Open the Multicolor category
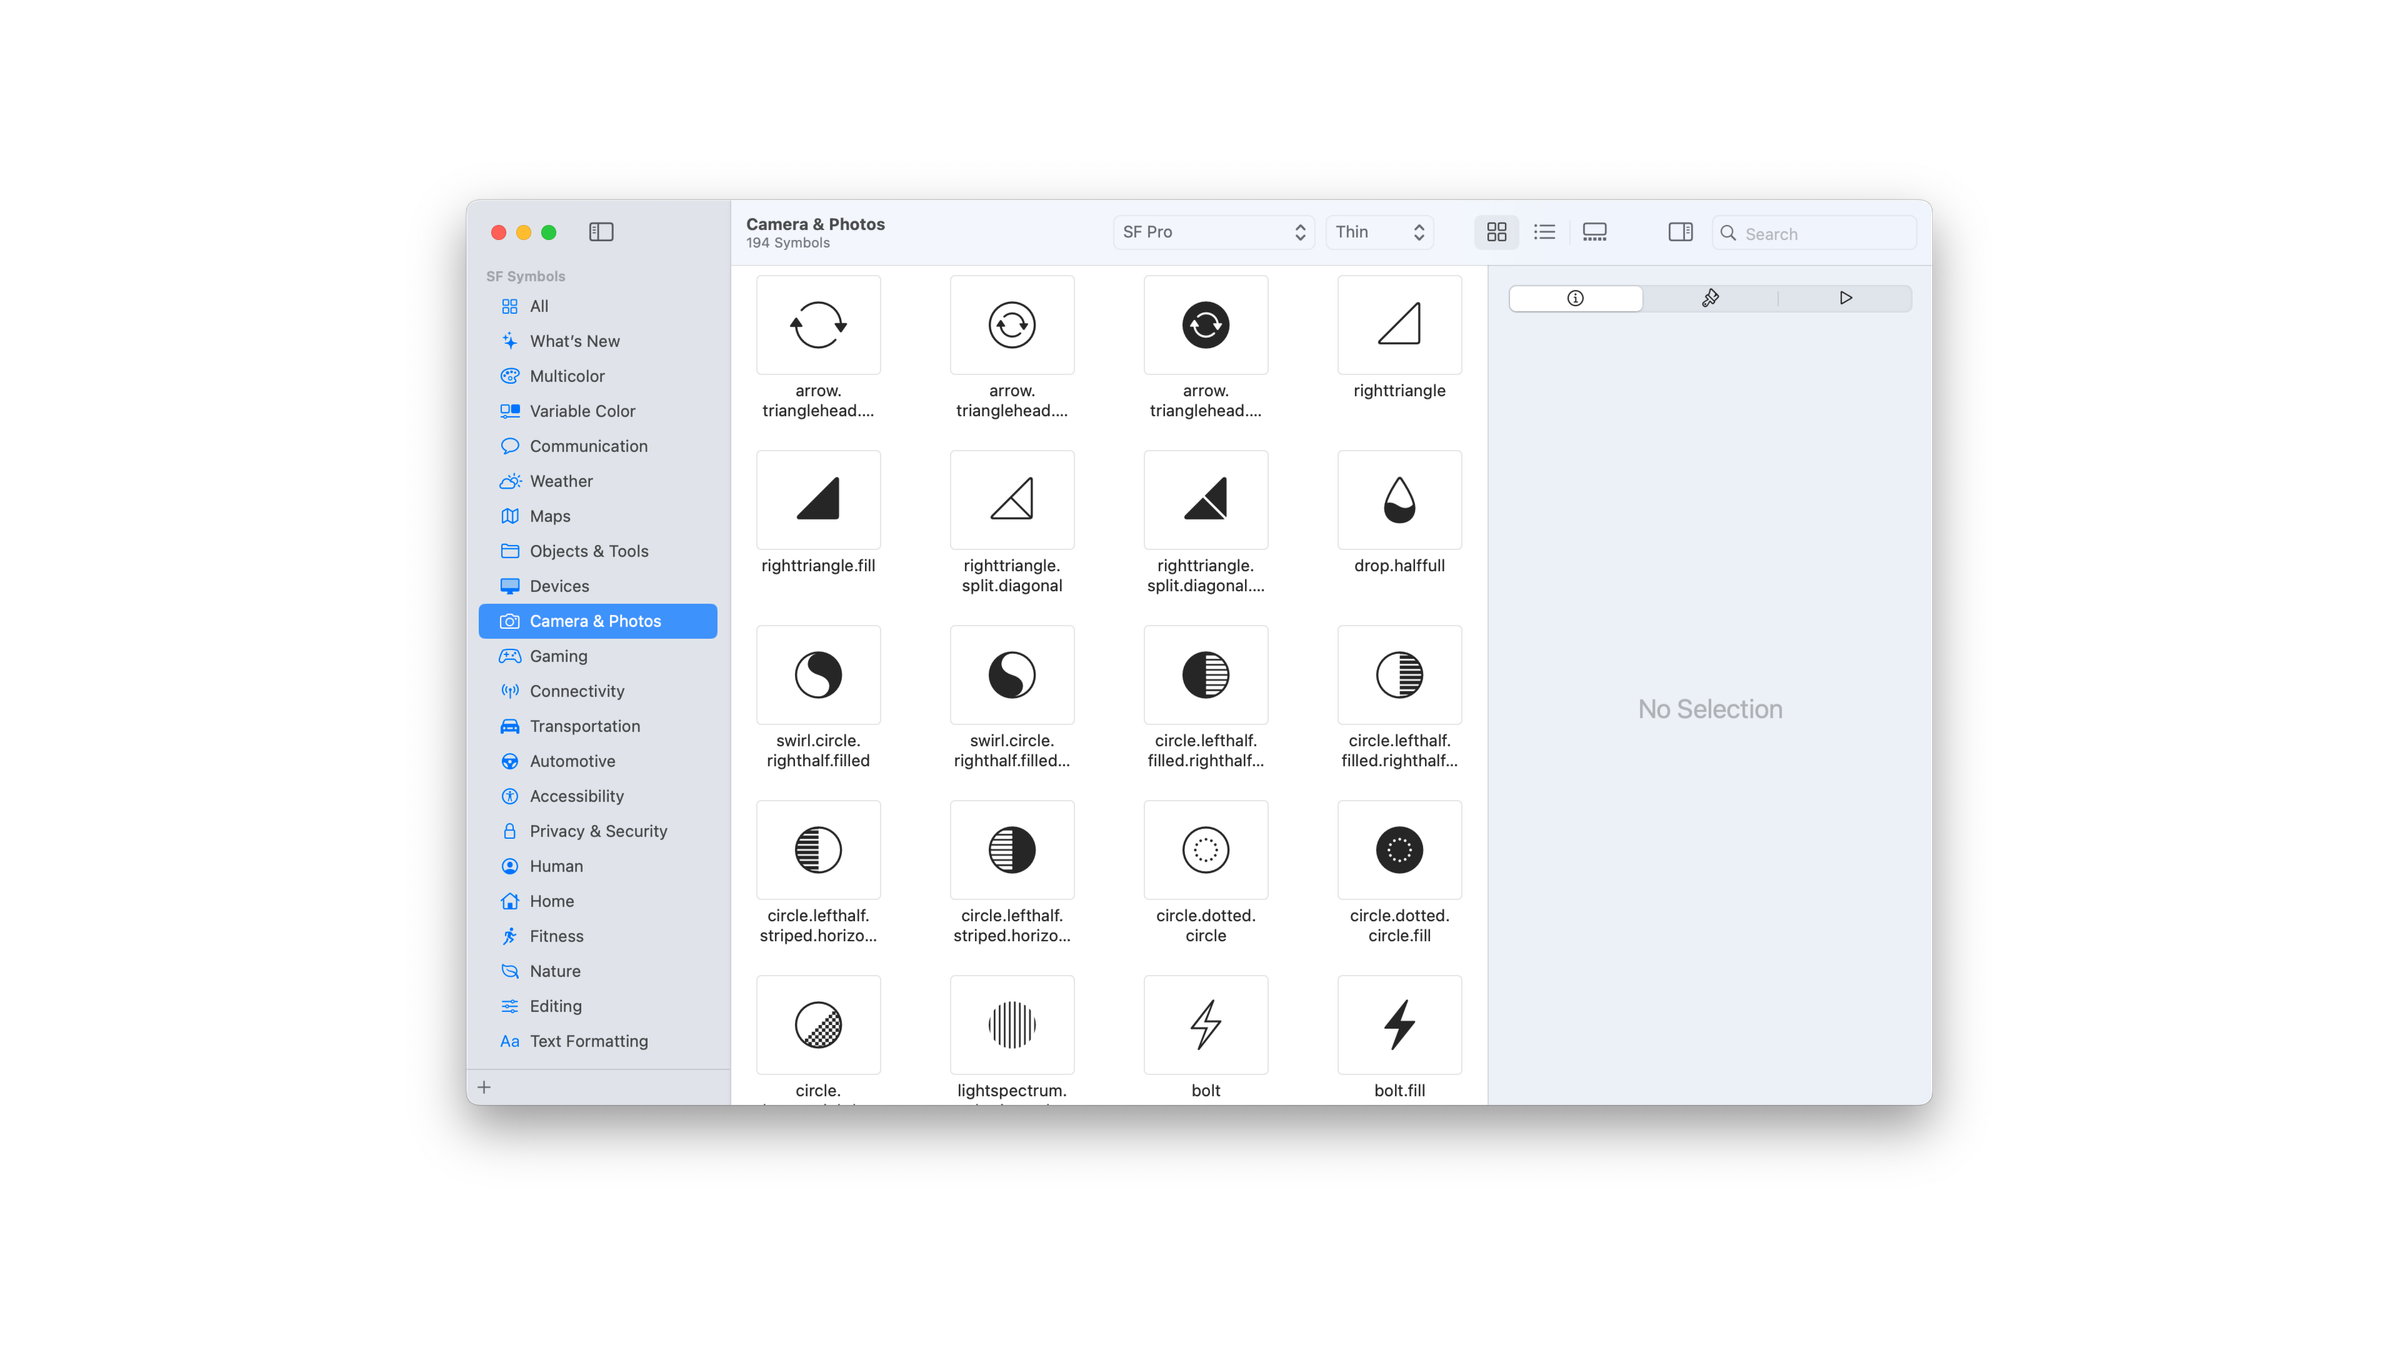The image size is (2400, 1350). pyautogui.click(x=567, y=376)
